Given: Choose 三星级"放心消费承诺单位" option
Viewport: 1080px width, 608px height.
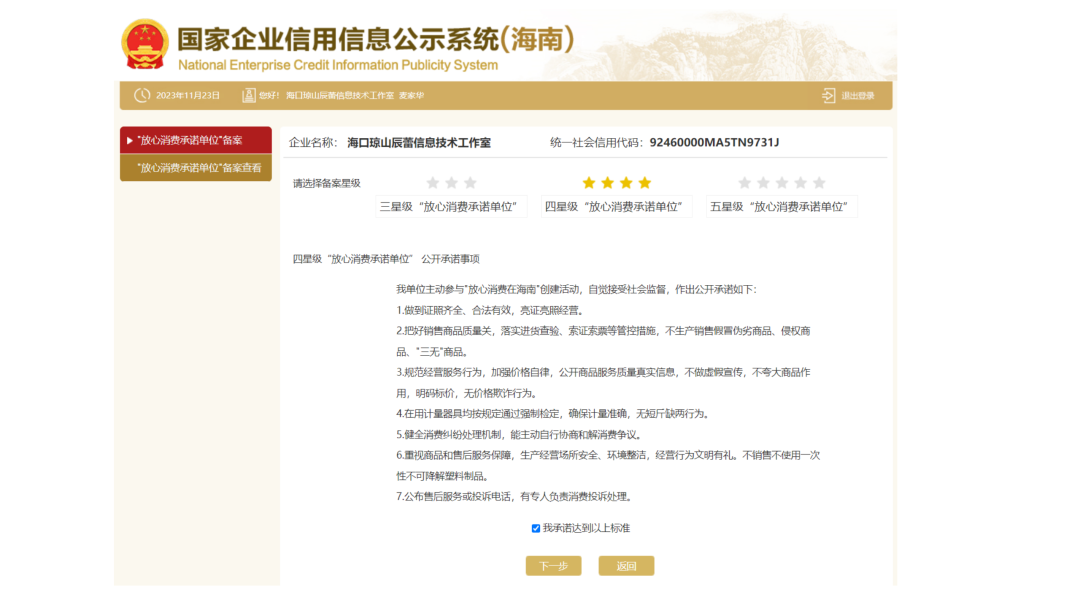Looking at the screenshot, I should (451, 207).
